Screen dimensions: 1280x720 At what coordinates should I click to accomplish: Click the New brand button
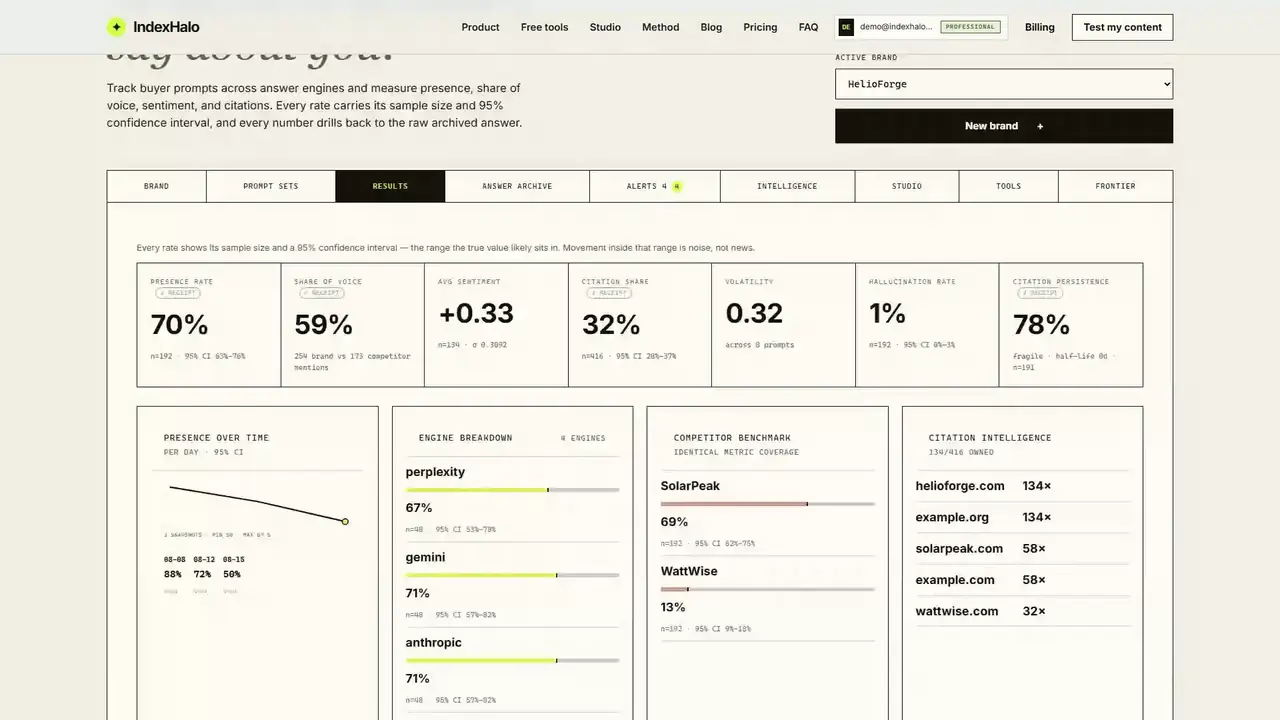[1004, 126]
